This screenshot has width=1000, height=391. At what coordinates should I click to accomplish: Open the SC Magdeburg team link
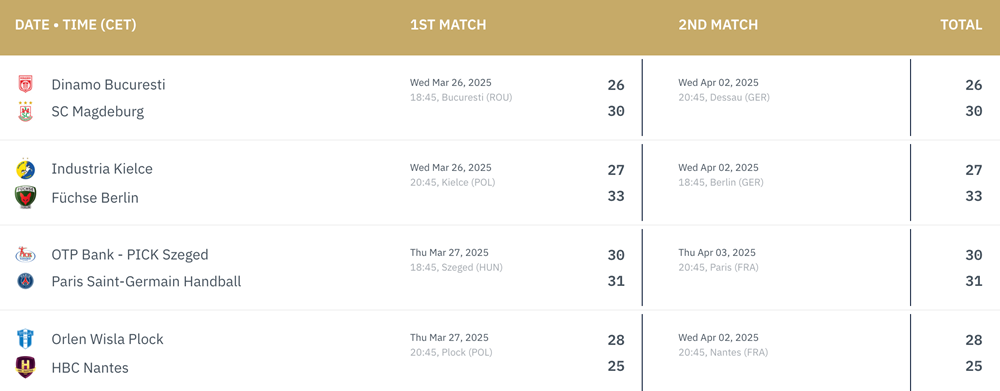point(98,112)
